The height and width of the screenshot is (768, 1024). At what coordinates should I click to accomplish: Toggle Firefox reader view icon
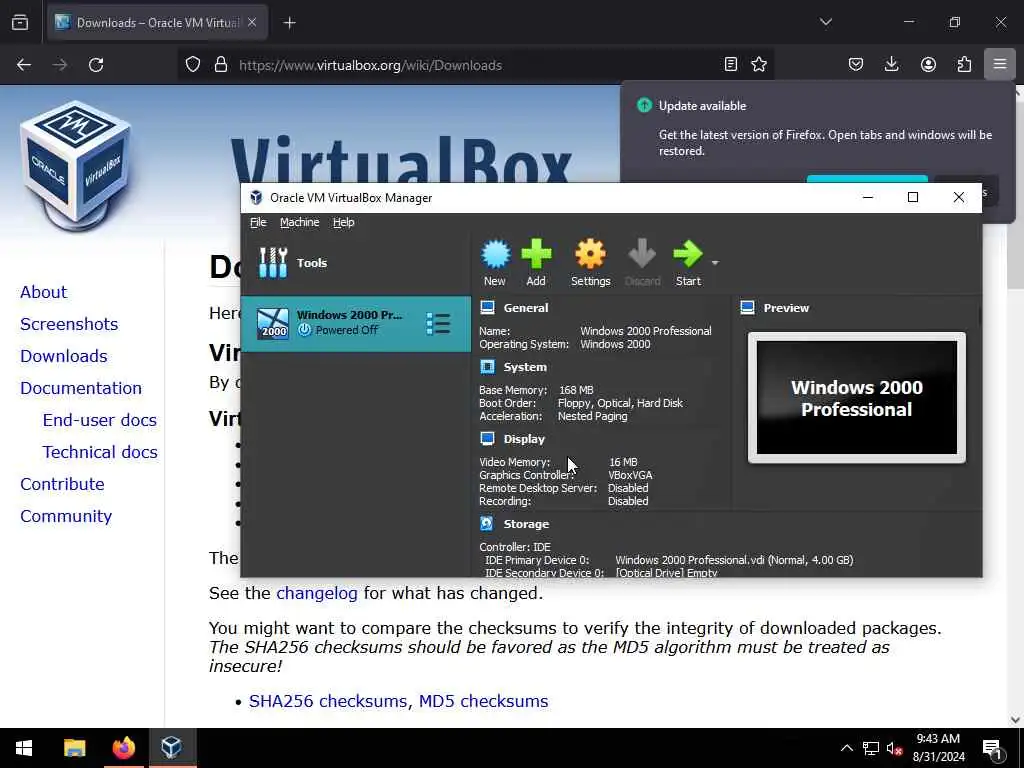[731, 64]
